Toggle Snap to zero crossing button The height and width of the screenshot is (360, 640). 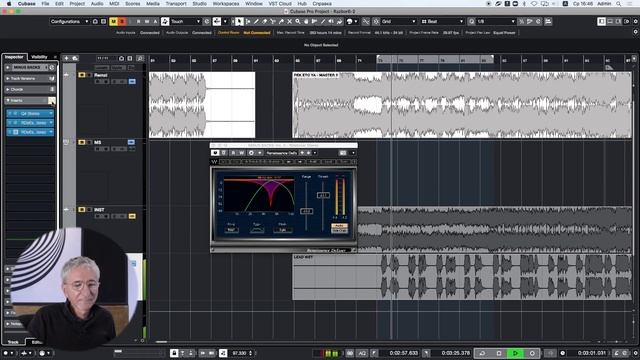point(366,21)
